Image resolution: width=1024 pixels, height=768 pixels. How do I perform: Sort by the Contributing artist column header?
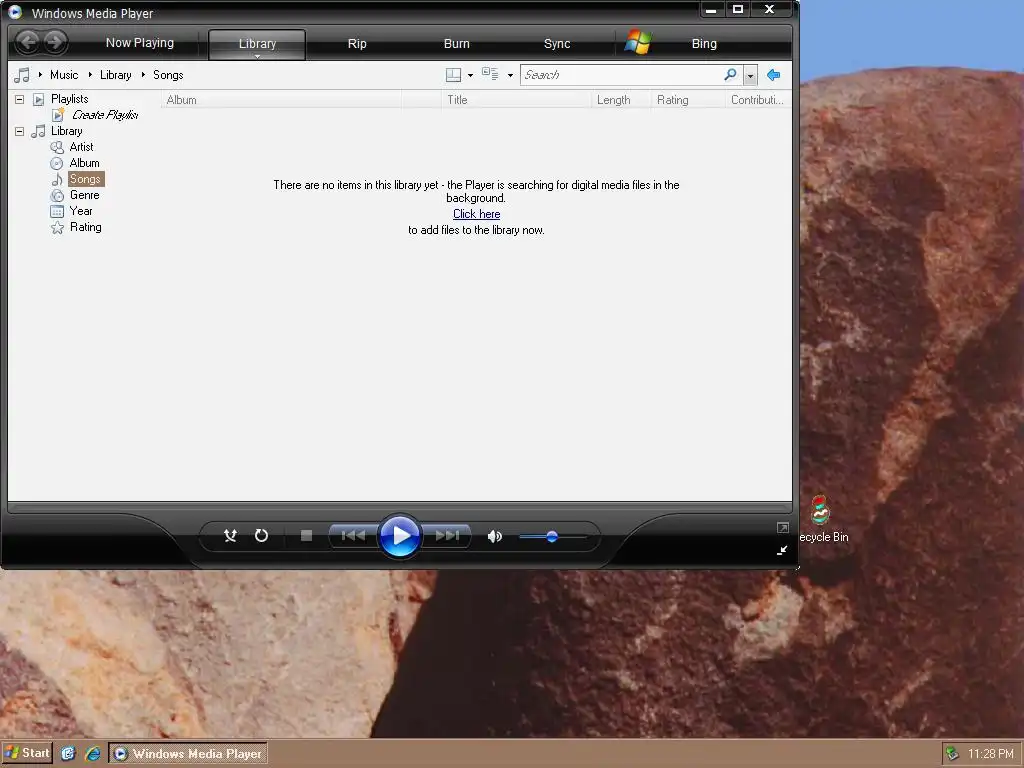[x=758, y=100]
